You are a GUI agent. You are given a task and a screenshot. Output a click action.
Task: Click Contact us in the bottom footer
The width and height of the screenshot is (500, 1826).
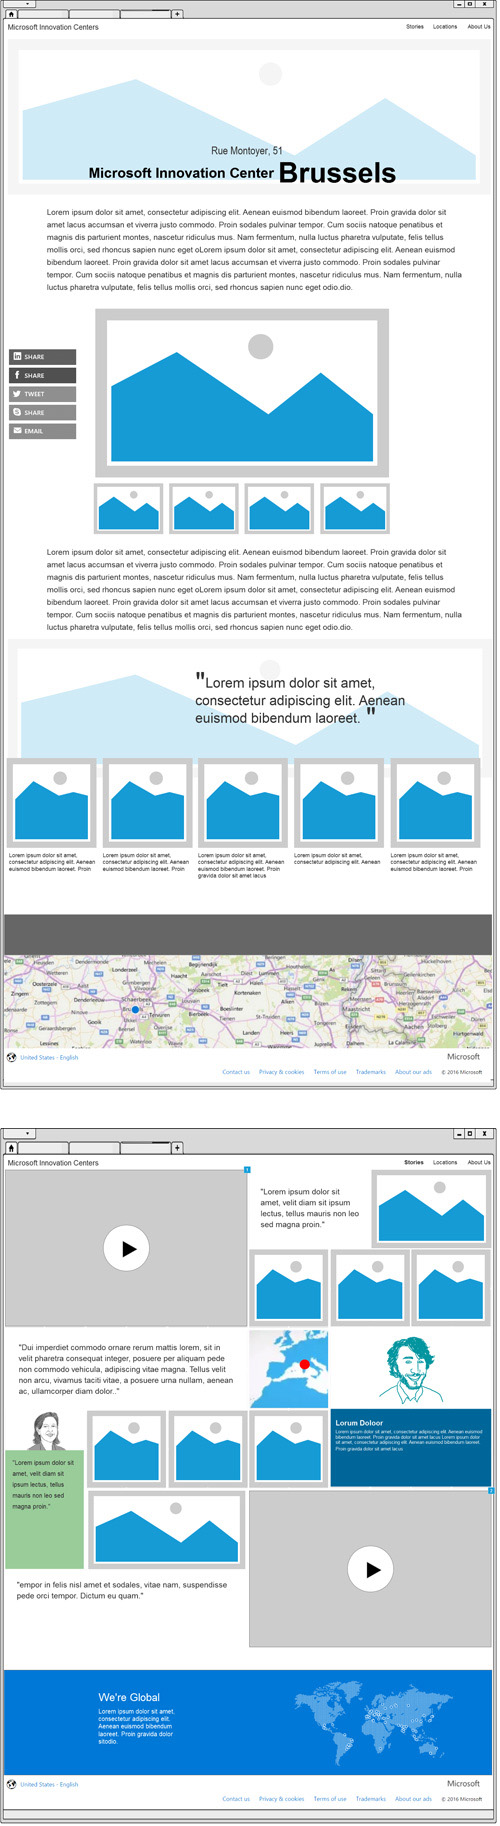point(236,1798)
